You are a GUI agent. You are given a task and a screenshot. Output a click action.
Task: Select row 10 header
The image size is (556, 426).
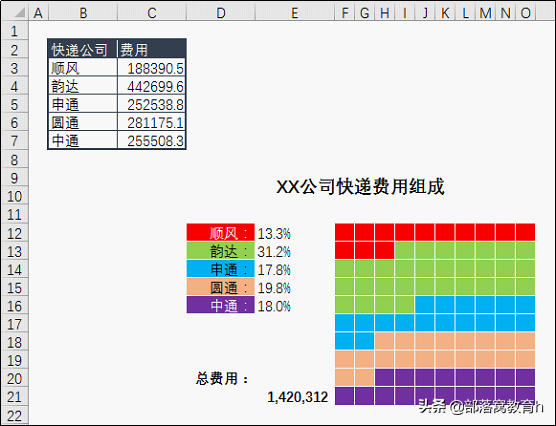15,196
